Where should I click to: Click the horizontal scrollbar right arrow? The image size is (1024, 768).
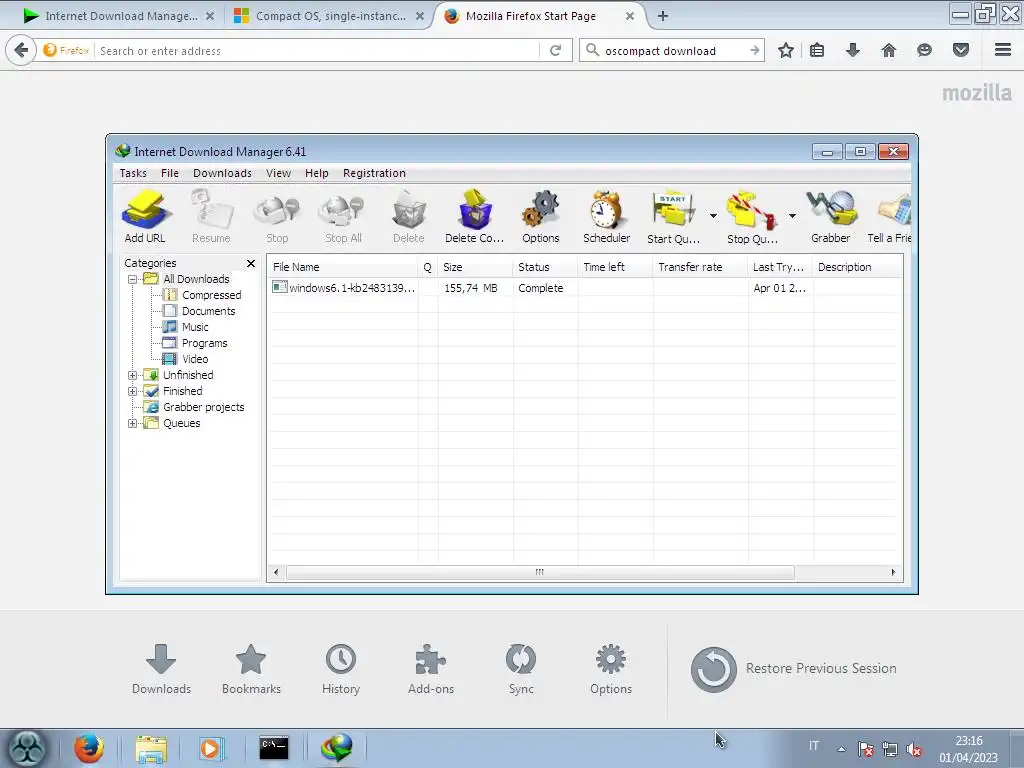tap(893, 573)
